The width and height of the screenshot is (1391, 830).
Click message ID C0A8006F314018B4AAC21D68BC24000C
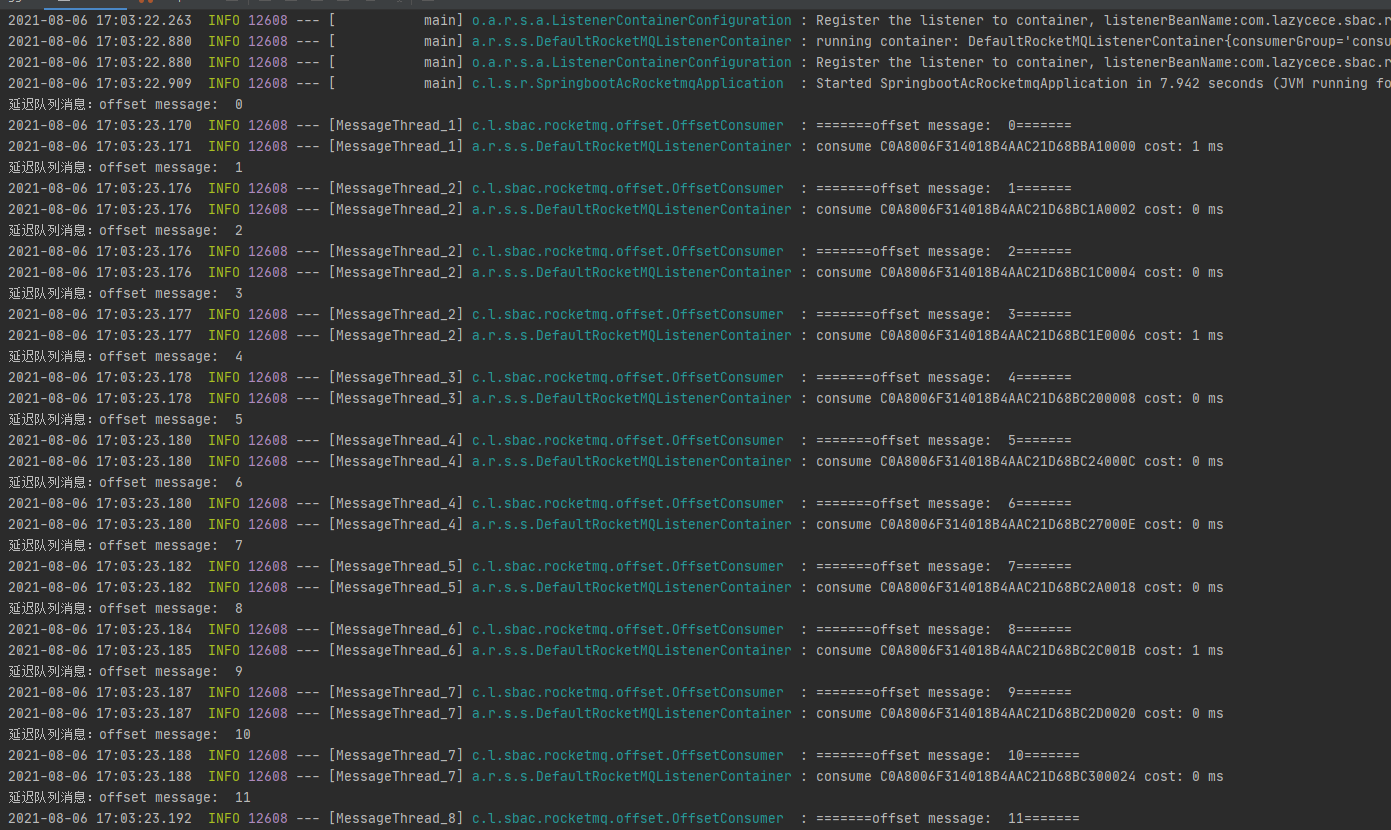point(1008,461)
